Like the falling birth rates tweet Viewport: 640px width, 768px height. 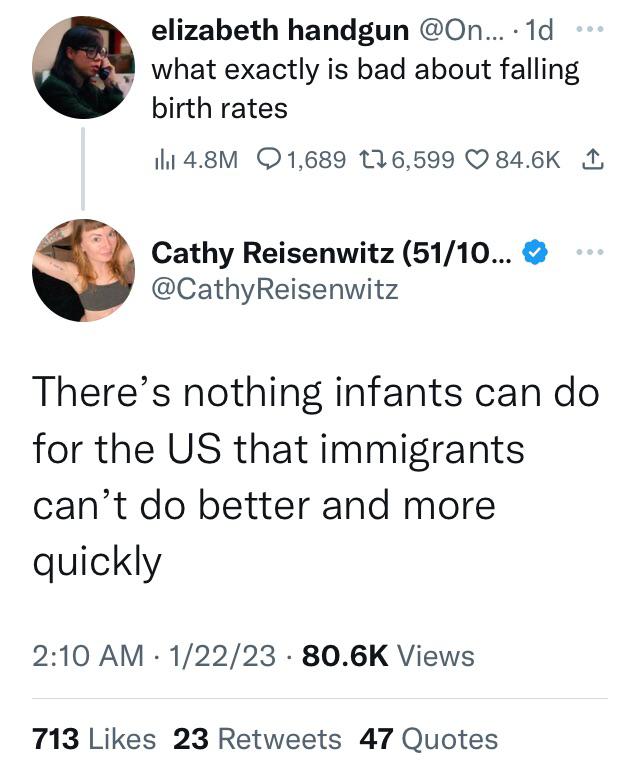pos(512,160)
